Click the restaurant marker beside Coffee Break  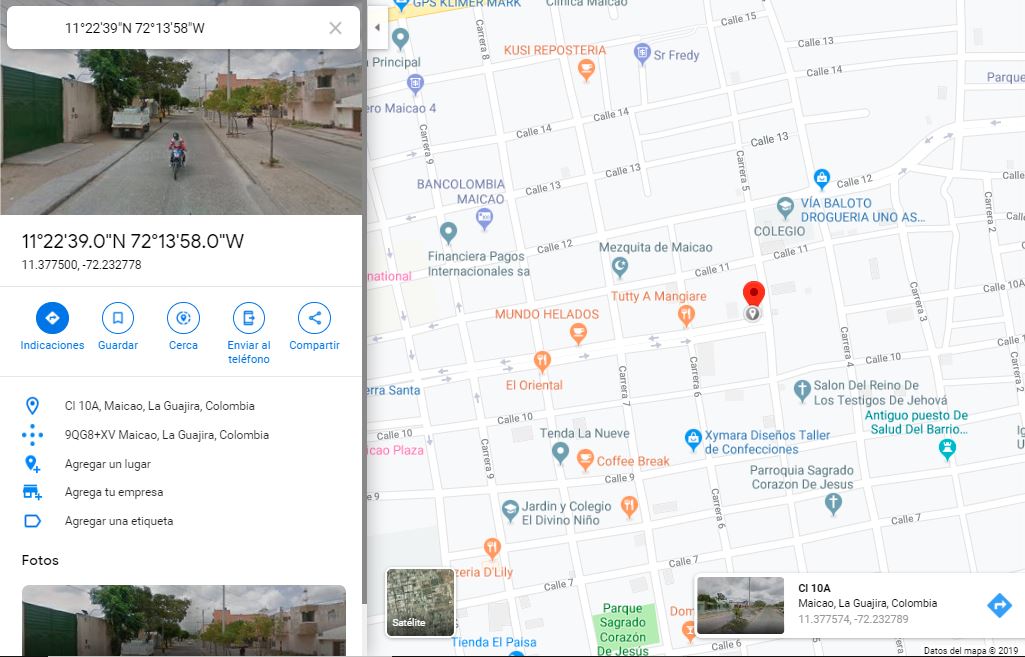pyautogui.click(x=629, y=506)
